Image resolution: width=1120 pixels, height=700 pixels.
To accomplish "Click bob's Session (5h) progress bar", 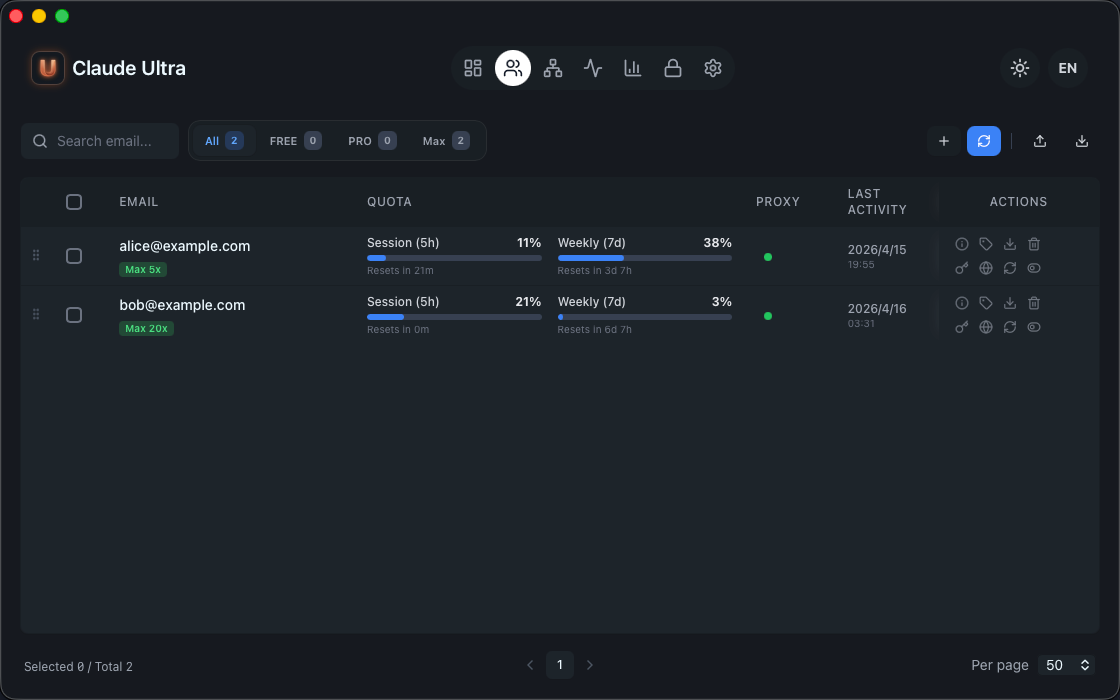I will click(x=454, y=317).
